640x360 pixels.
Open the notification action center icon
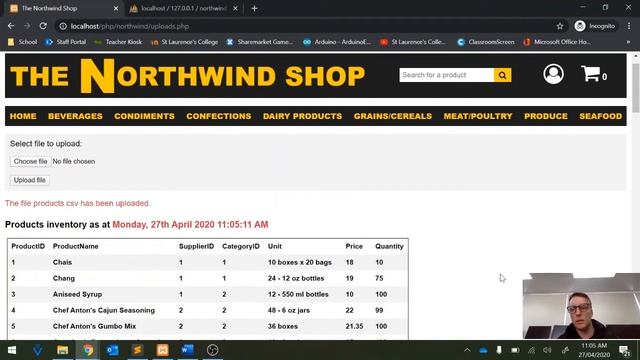(624, 350)
